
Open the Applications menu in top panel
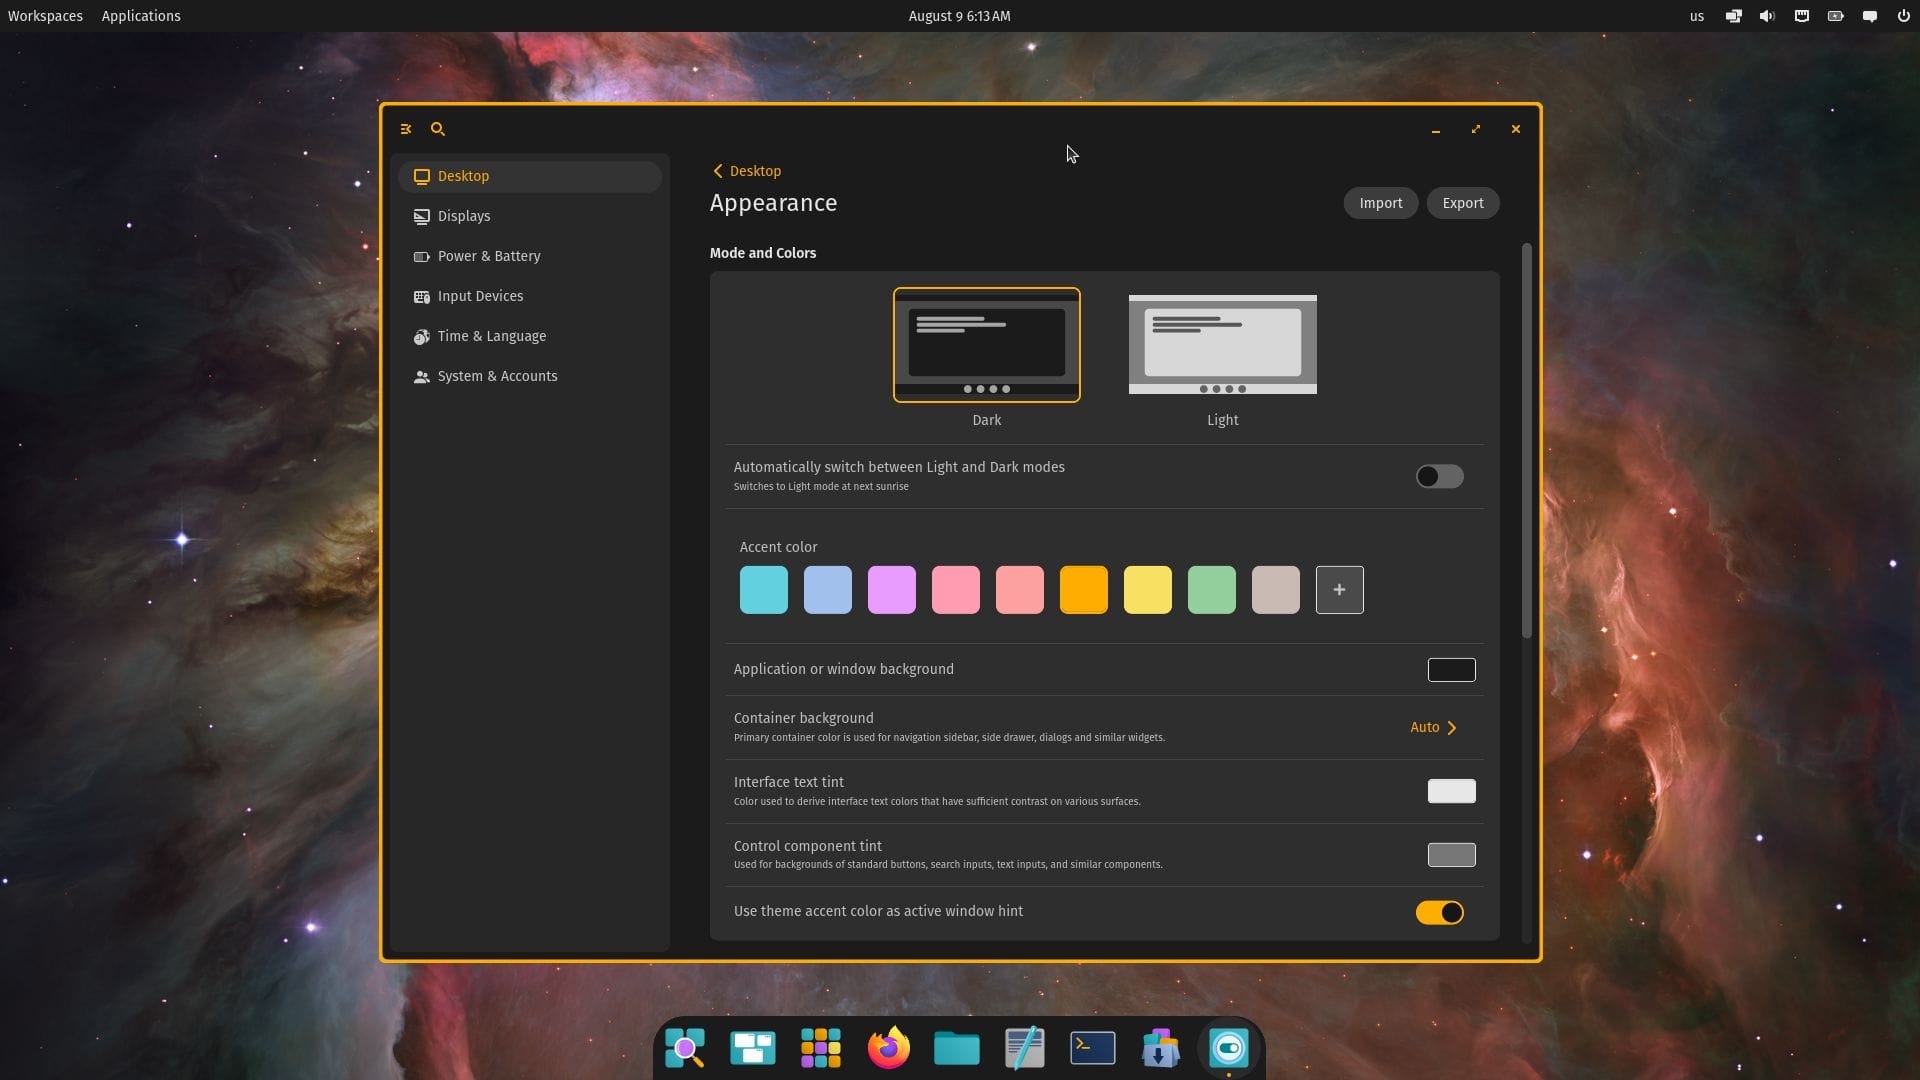[141, 16]
